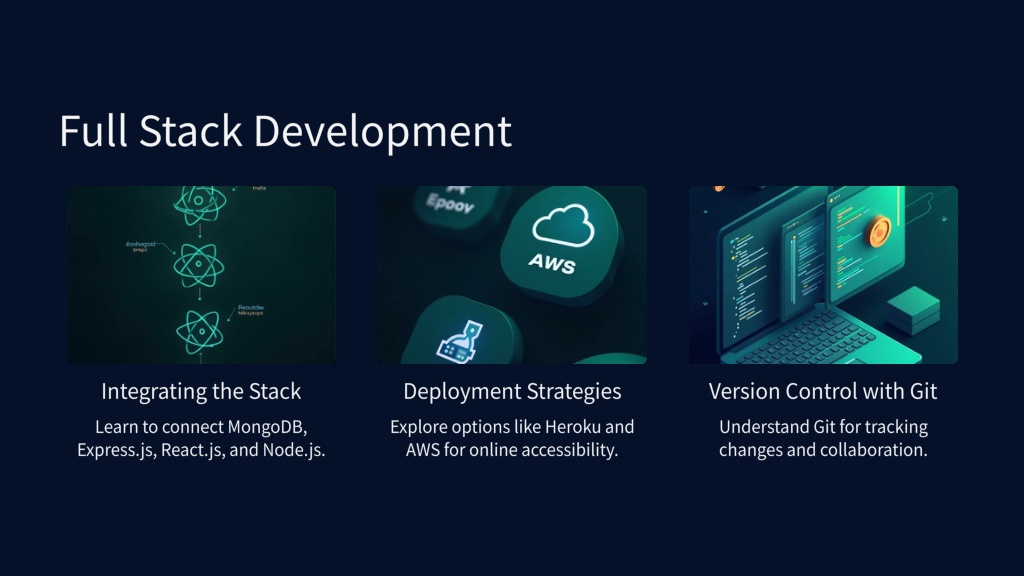Select the Heroku and AWS description text
Image resolution: width=1024 pixels, height=576 pixels.
[512, 438]
